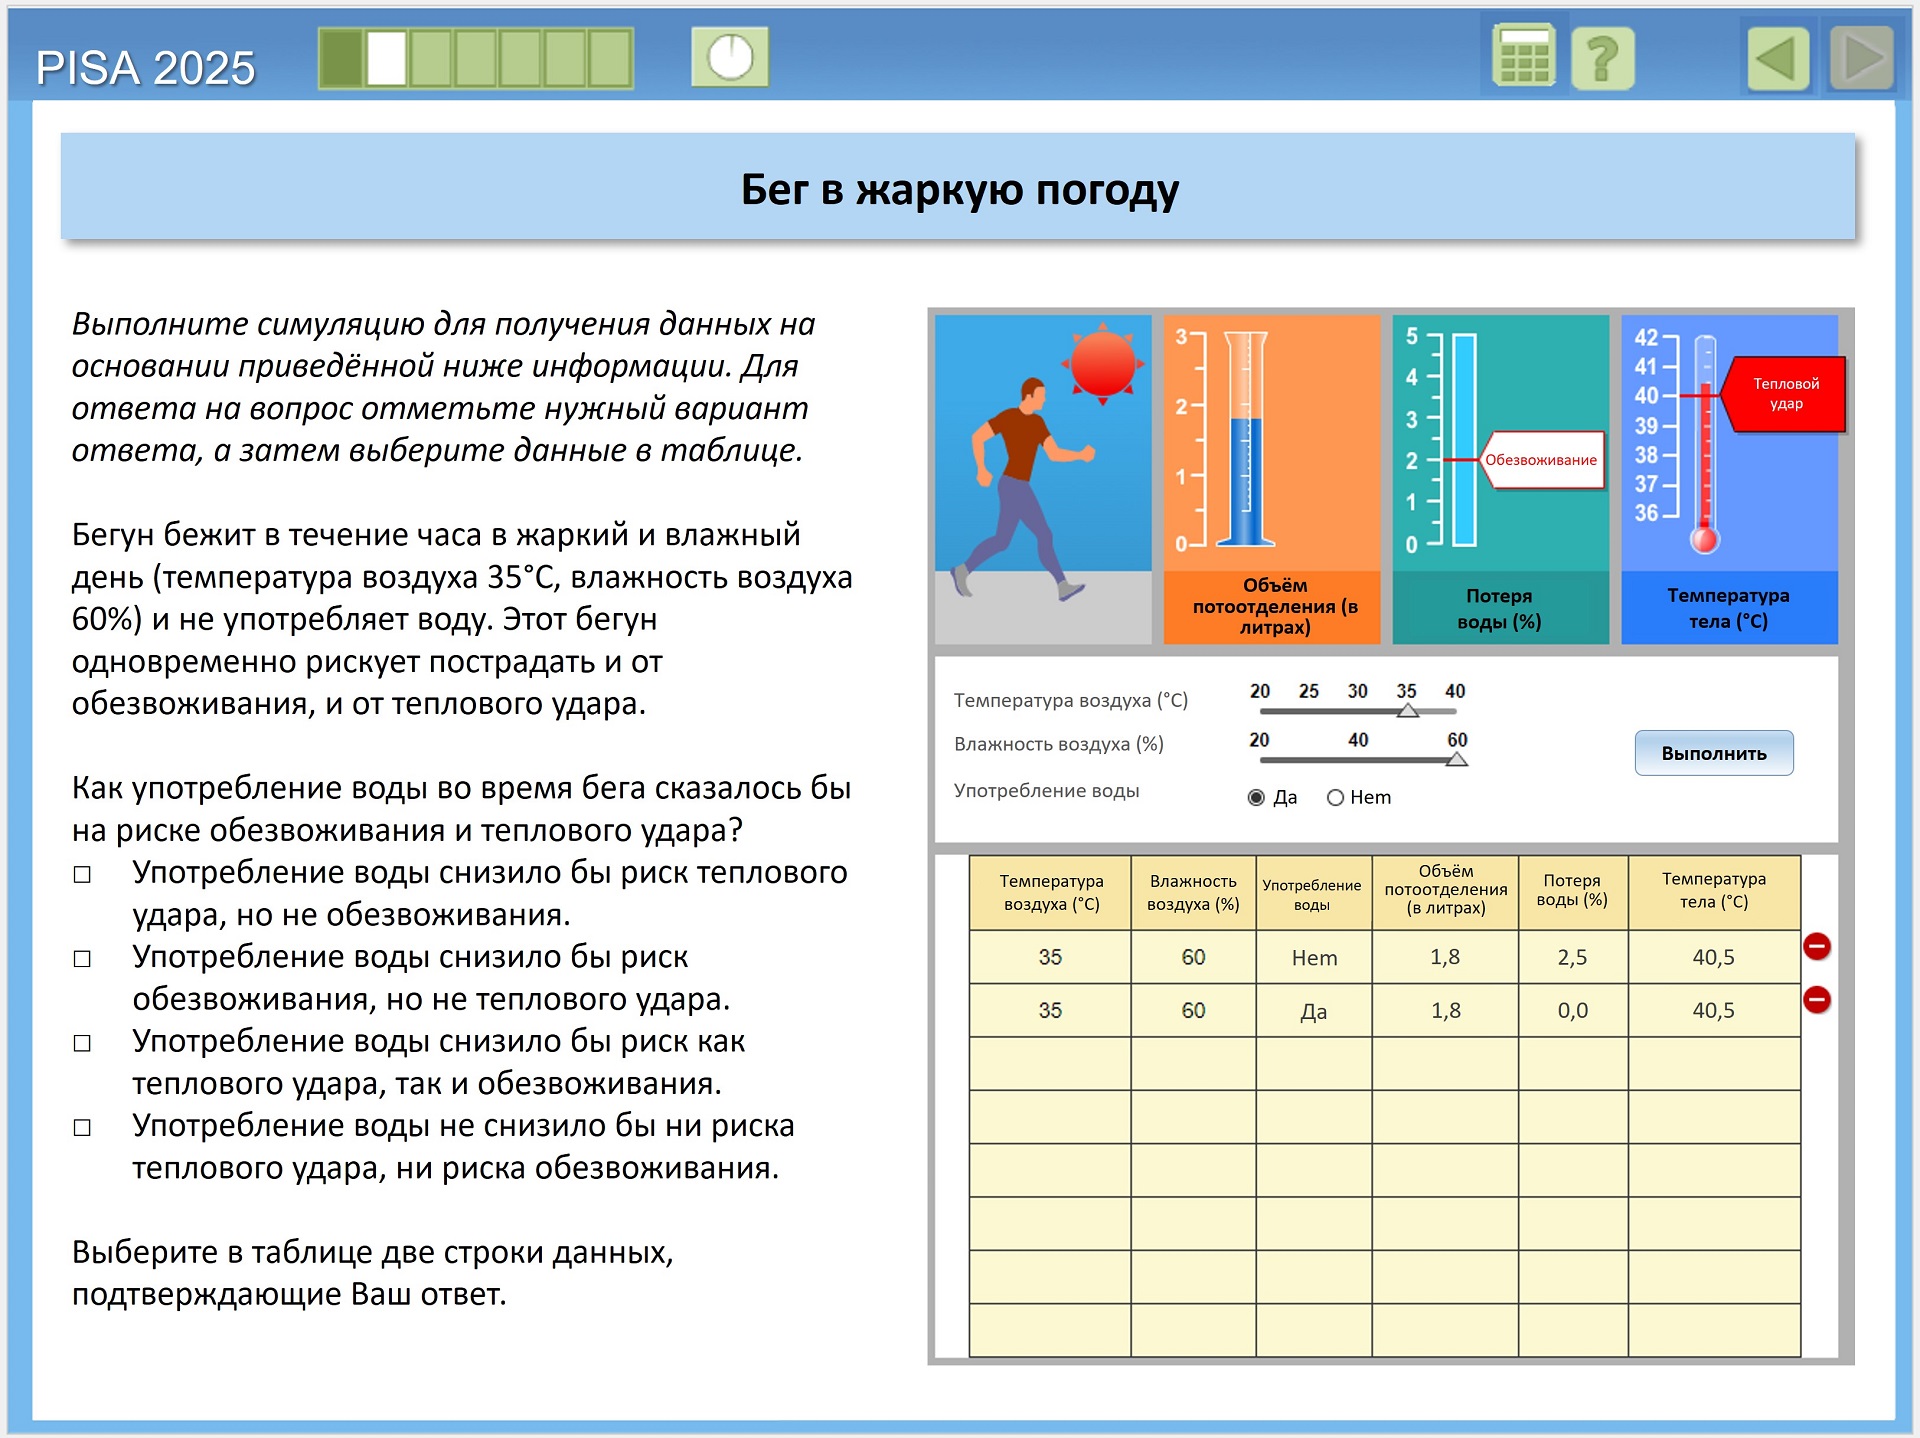1920x1438 pixels.
Task: Go to next question with forward arrow
Action: (1861, 58)
